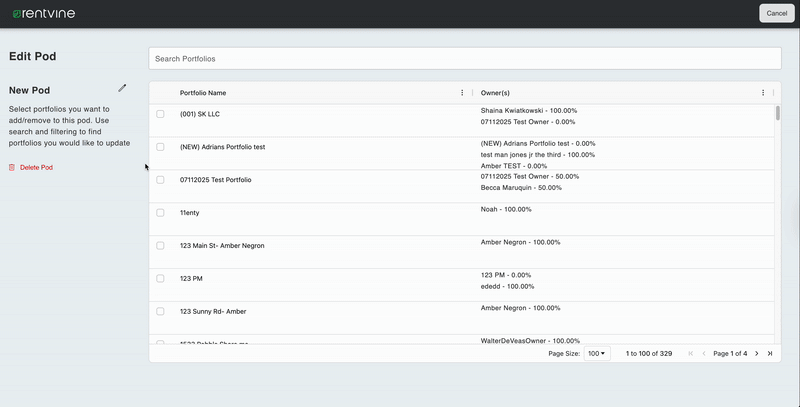Sort by Owner(s) column header

coord(495,93)
